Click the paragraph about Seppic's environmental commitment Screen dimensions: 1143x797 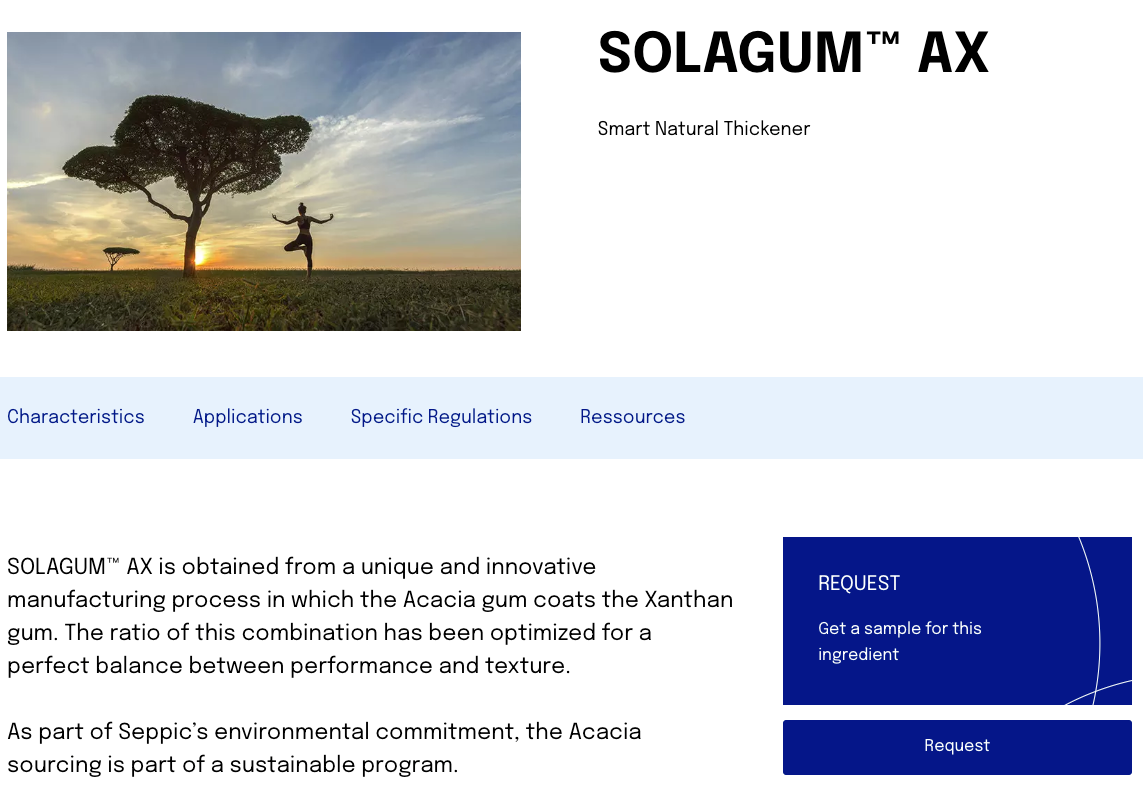tap(324, 748)
